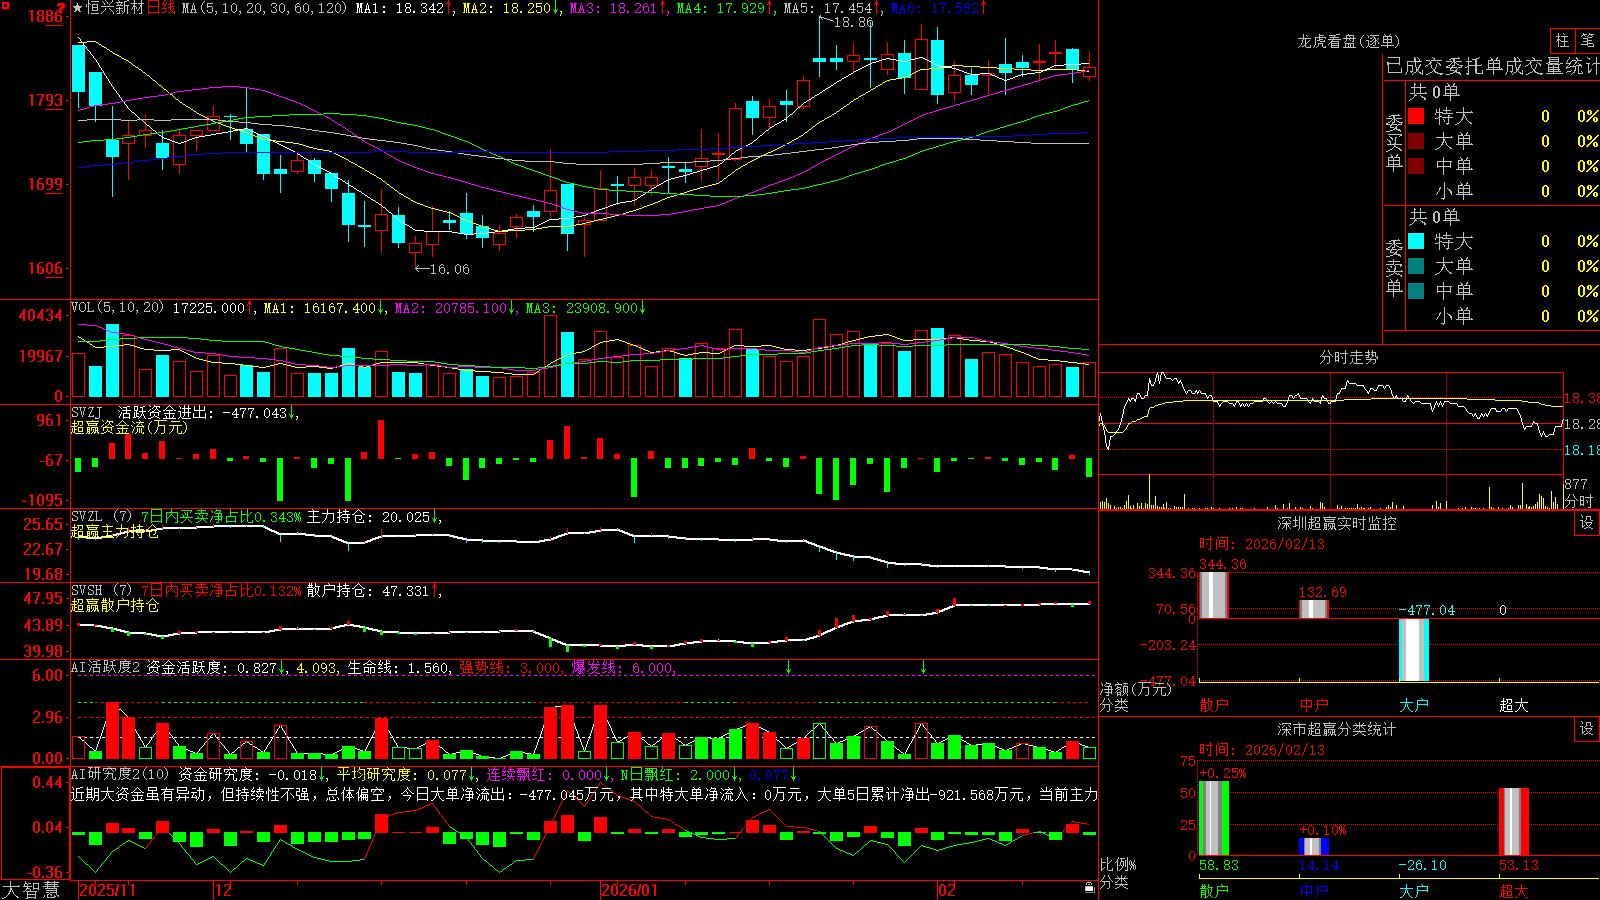Viewport: 1600px width, 900px height.
Task: Click the star icon before 恒兴新材
Action: coord(78,8)
